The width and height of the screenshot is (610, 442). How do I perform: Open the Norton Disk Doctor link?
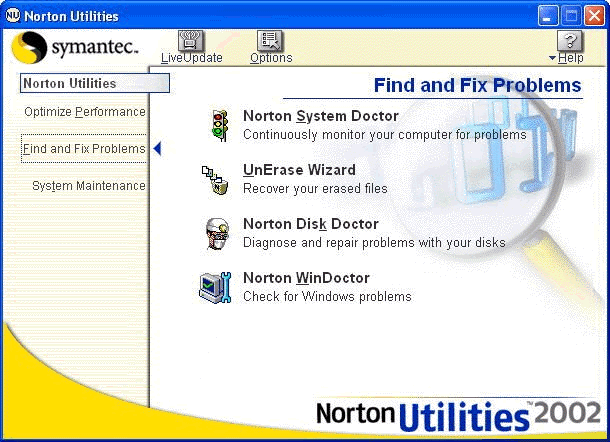(311, 224)
